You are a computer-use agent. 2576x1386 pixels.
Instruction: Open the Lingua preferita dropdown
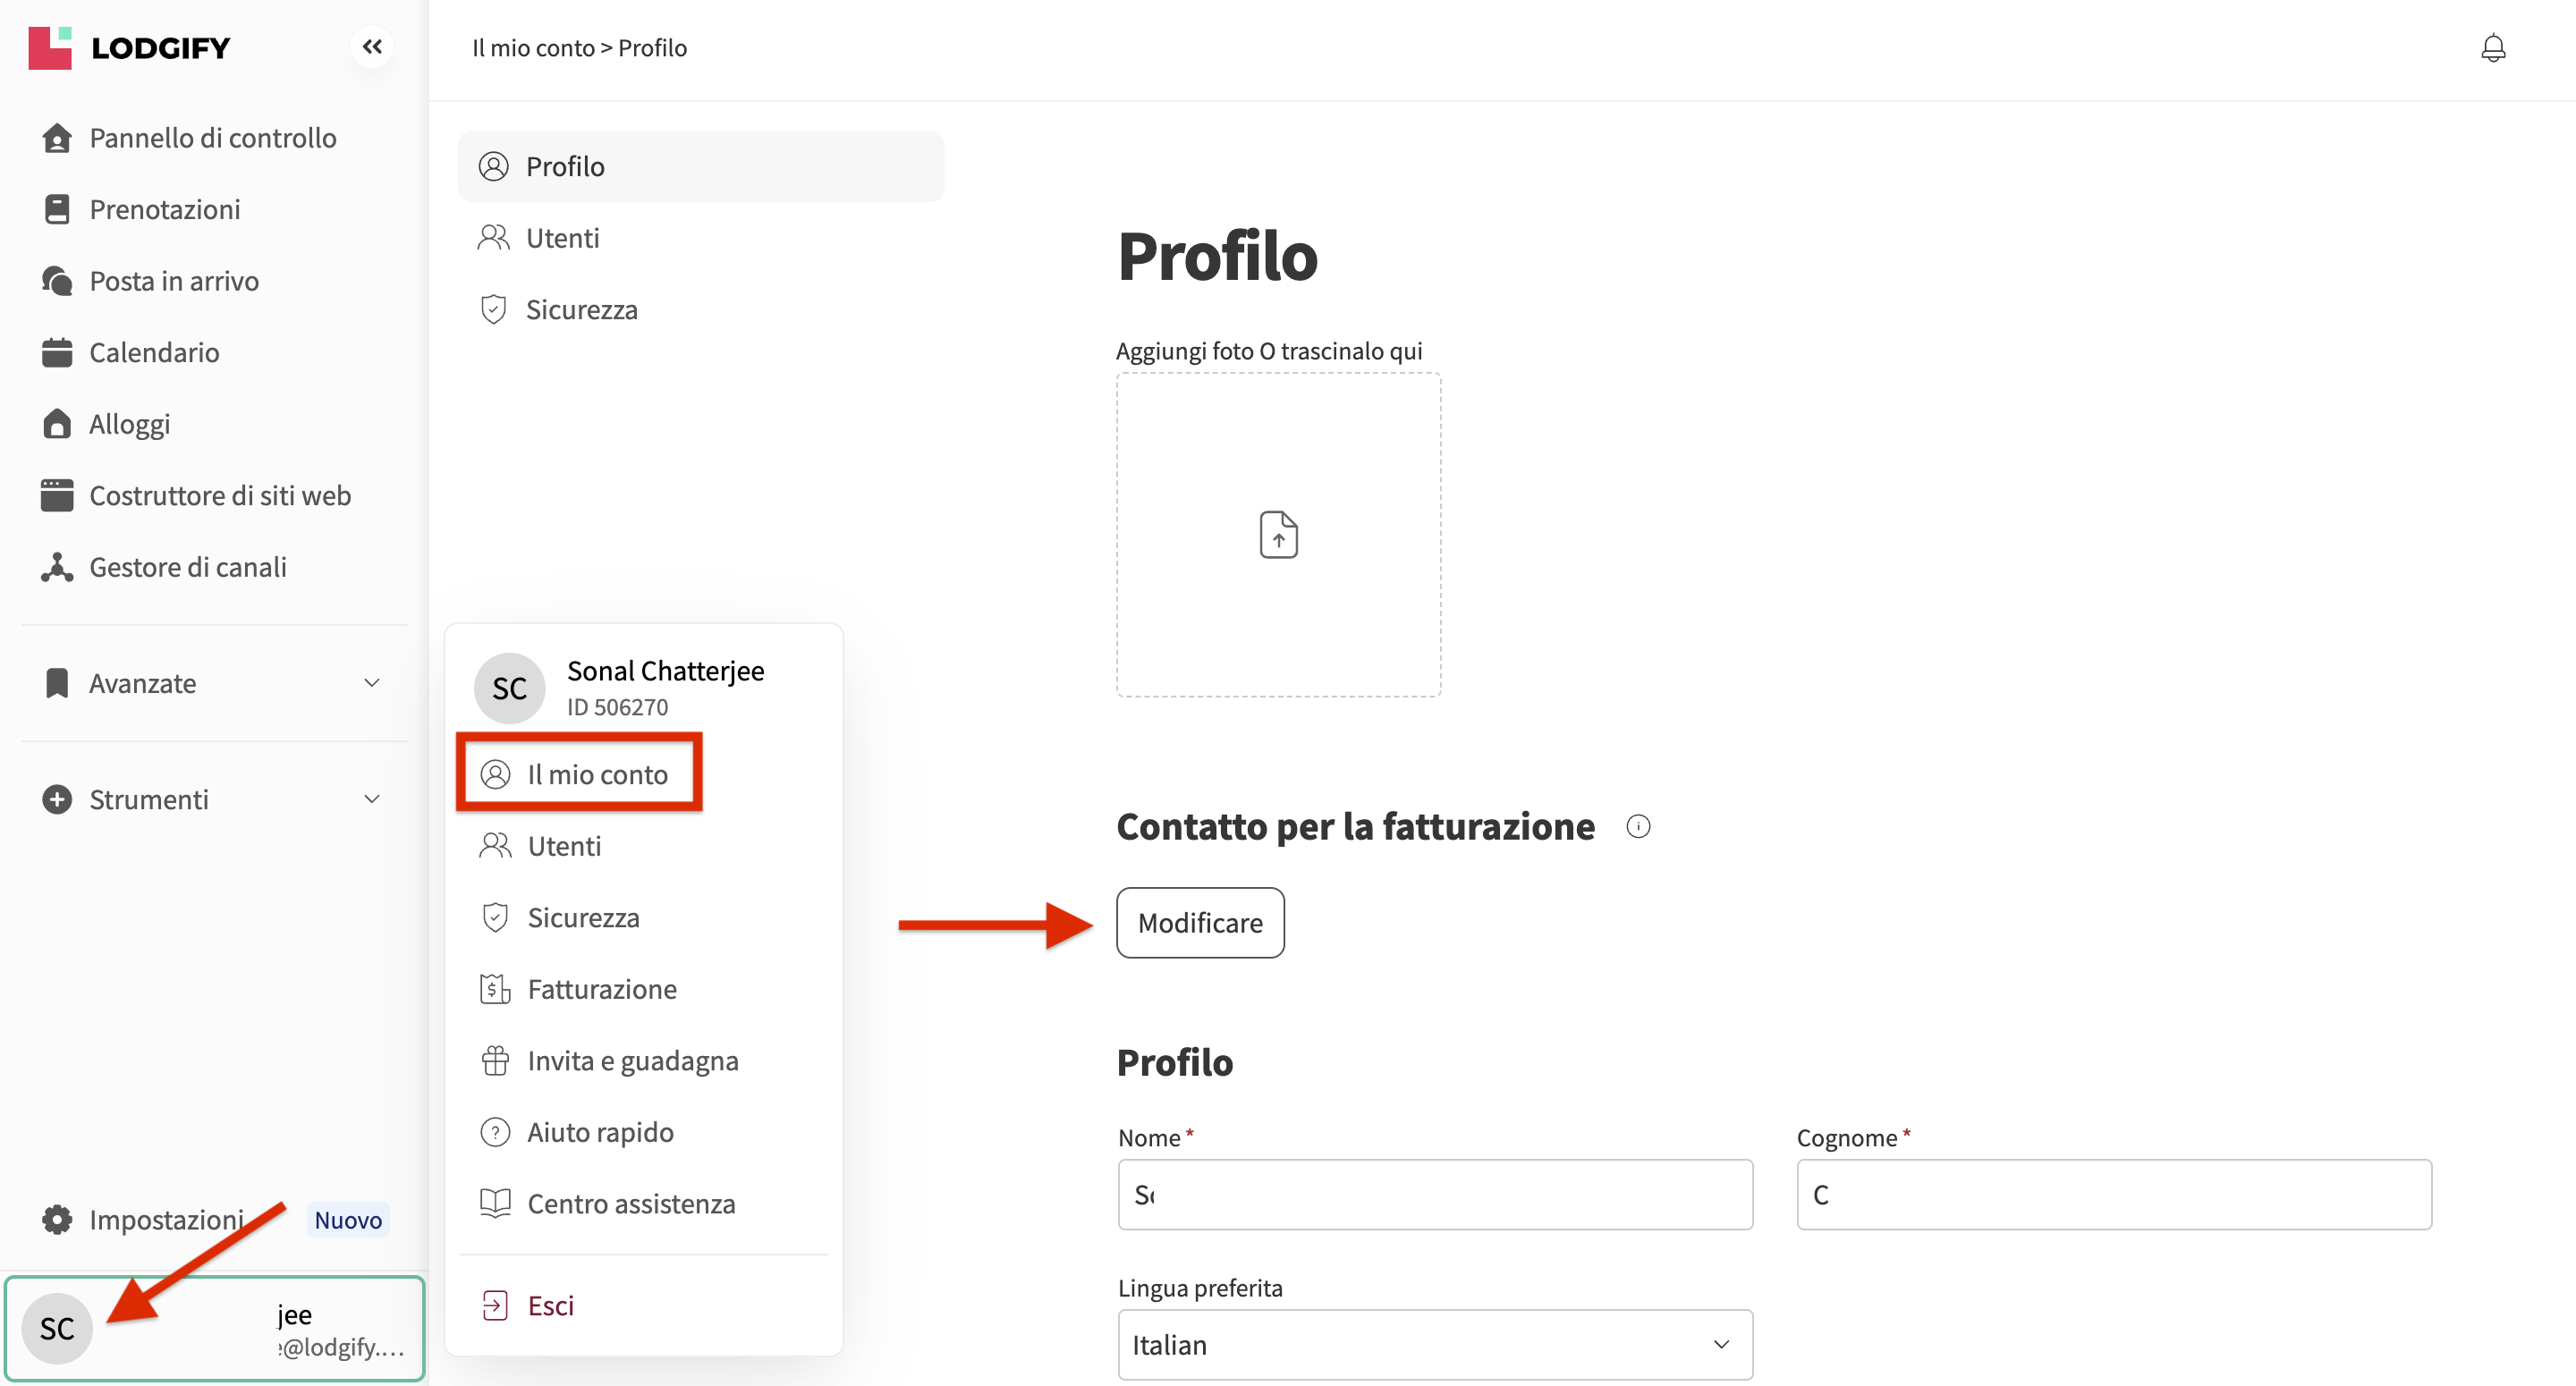(x=1434, y=1344)
